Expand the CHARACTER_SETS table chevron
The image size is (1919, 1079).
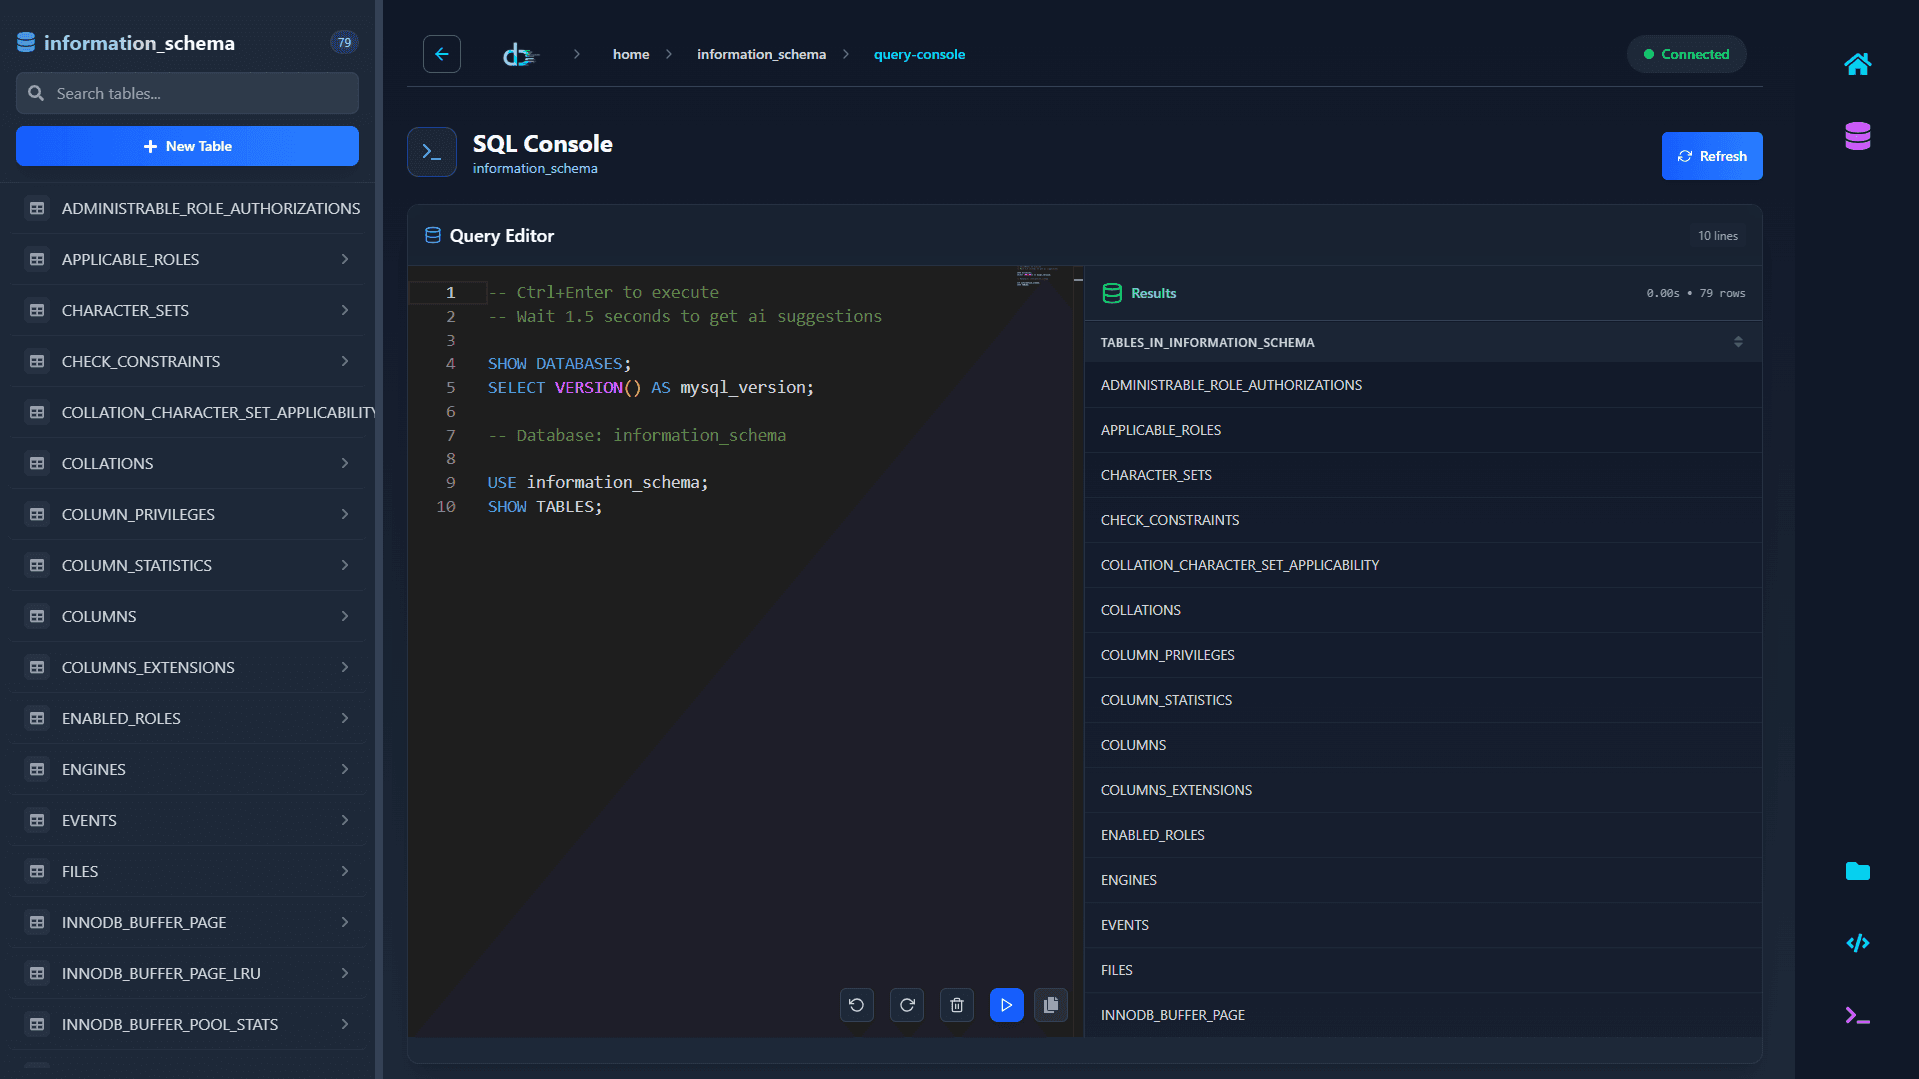[x=345, y=310]
